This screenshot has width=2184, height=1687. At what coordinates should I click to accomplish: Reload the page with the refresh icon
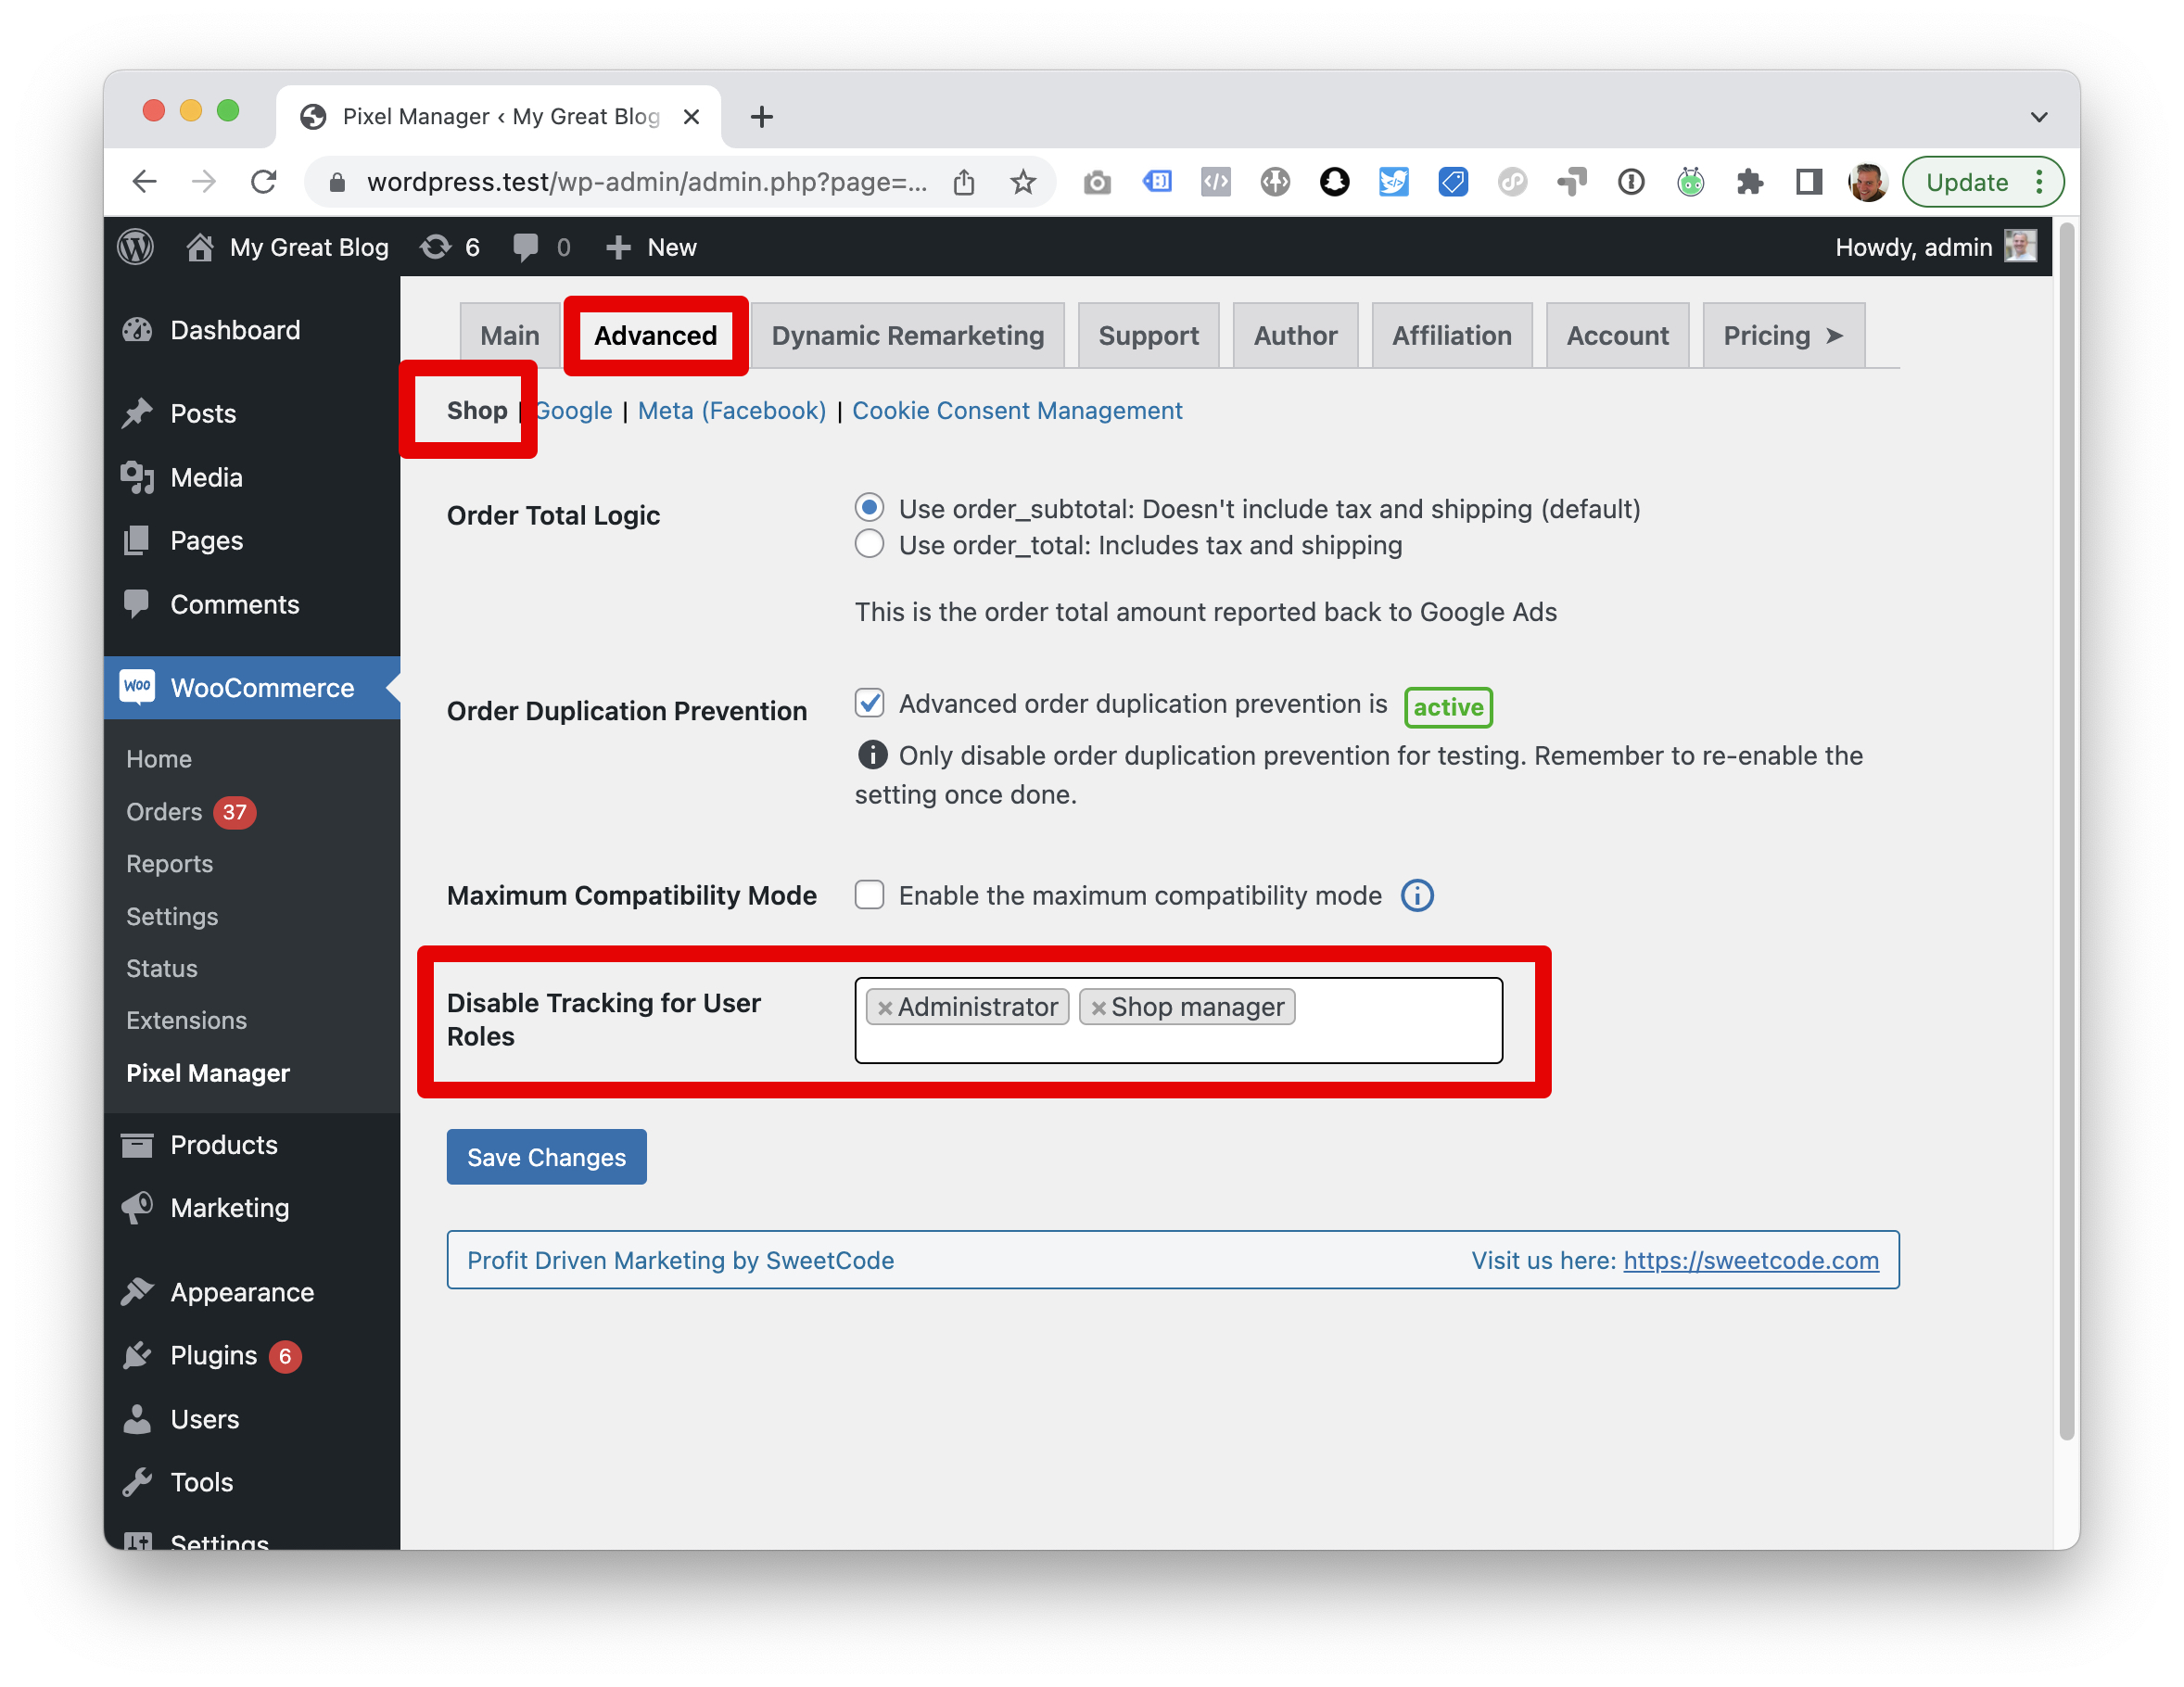click(x=264, y=182)
